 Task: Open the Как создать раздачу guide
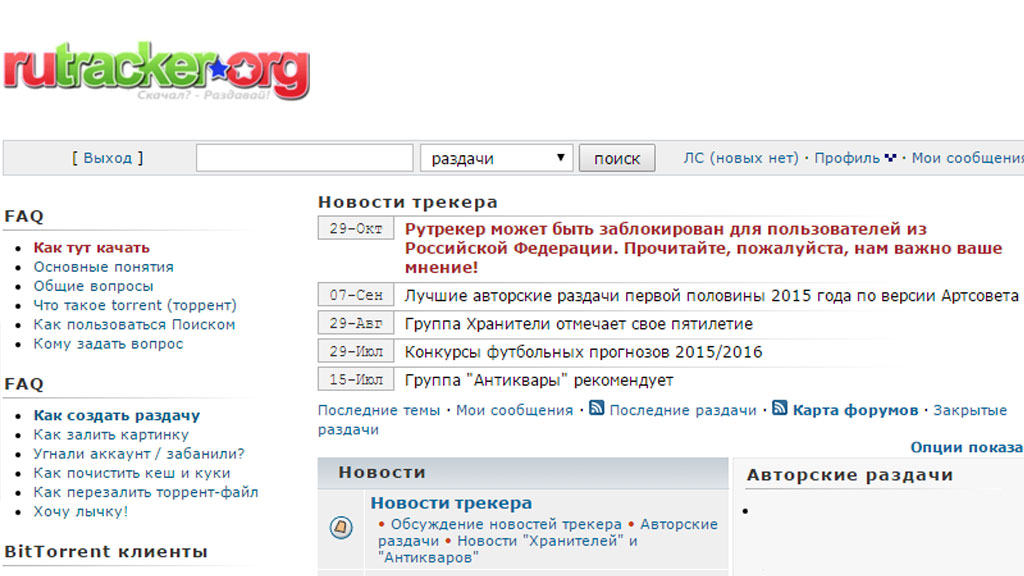(116, 415)
